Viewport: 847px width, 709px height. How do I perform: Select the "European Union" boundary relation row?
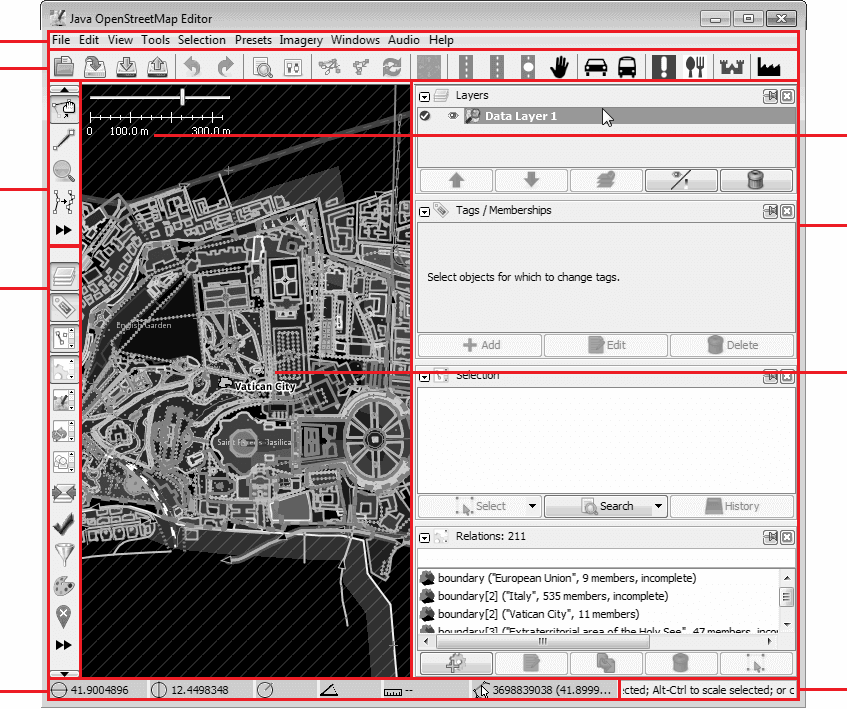[598, 578]
